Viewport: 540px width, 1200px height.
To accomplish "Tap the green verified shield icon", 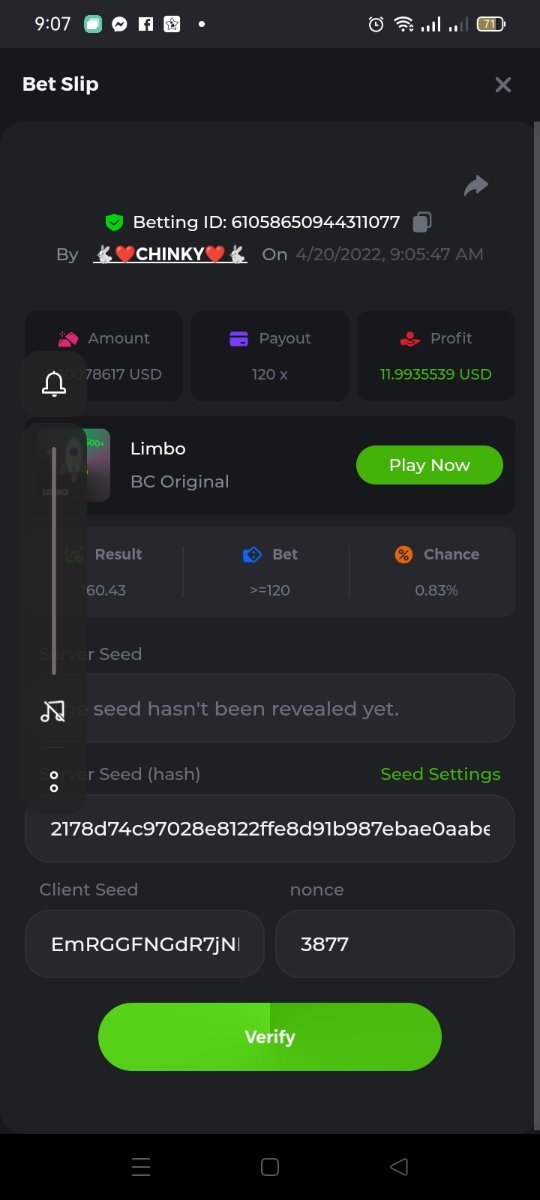I will (x=114, y=222).
